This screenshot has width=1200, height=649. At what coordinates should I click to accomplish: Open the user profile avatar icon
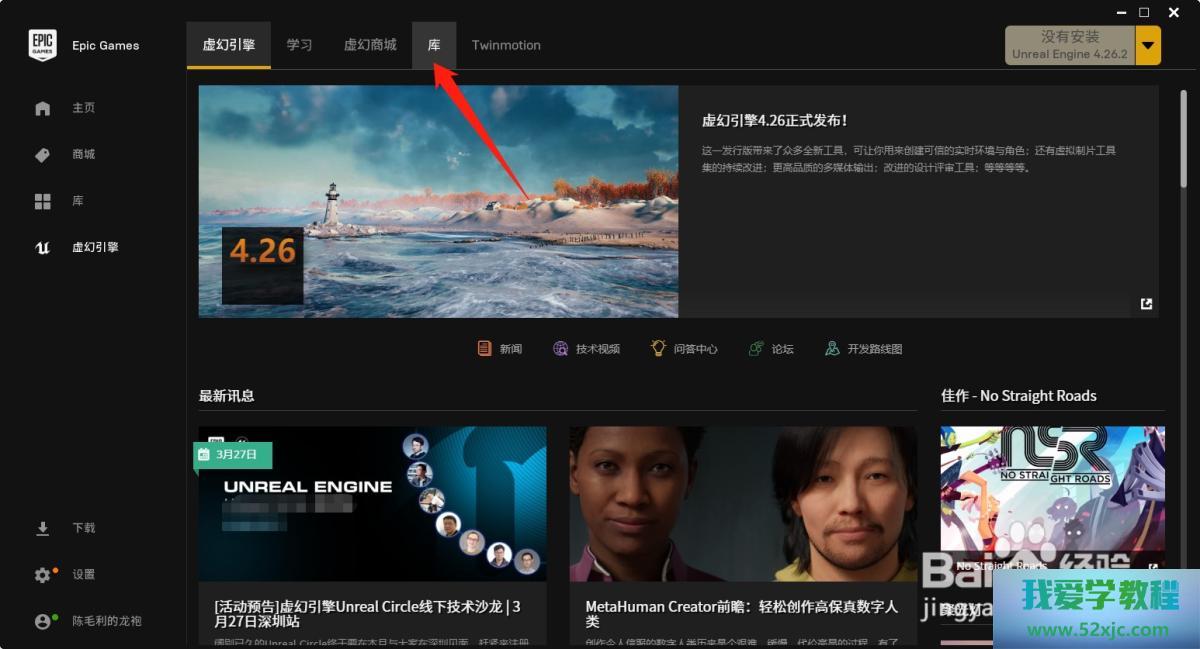coord(42,621)
